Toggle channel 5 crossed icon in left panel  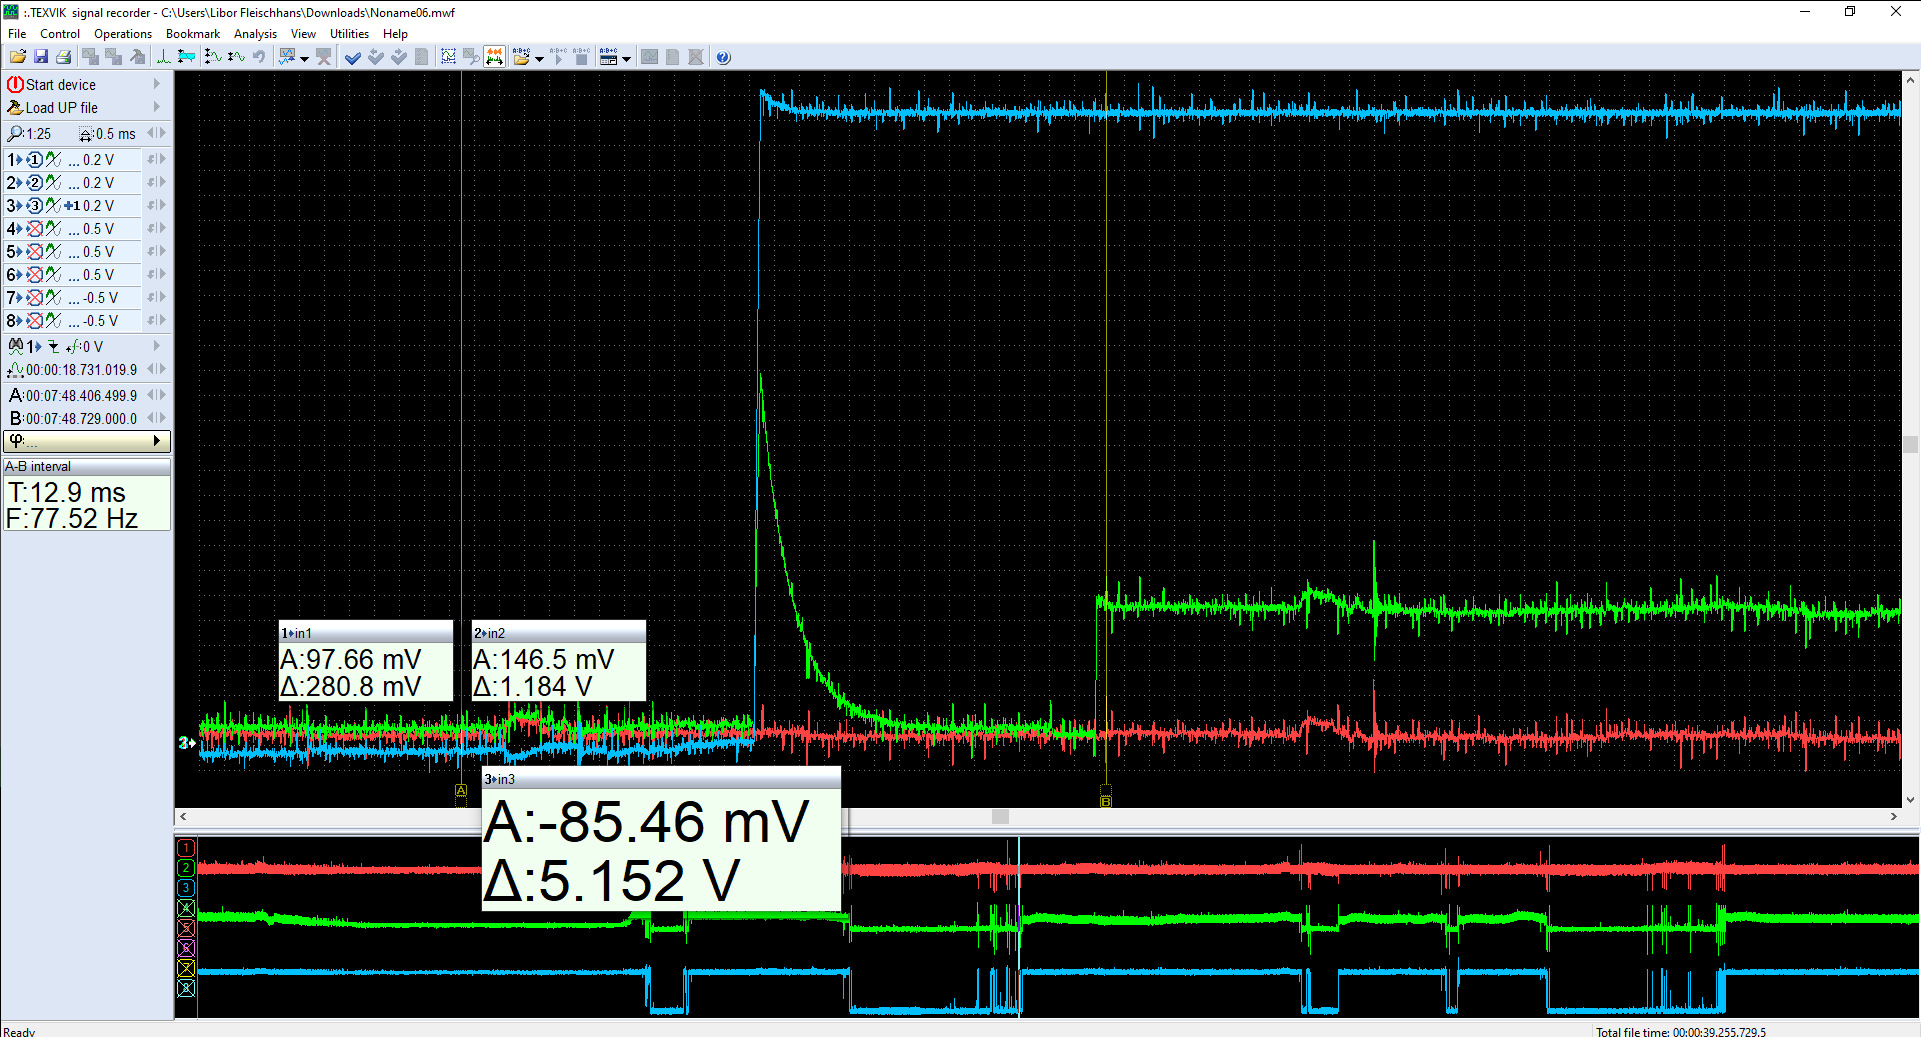click(35, 252)
